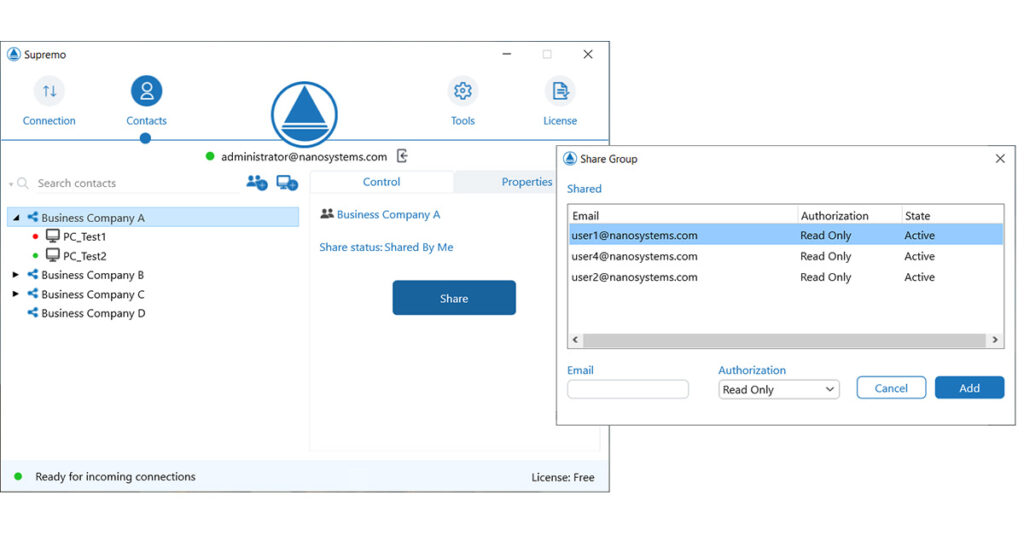Collapse the Business Company A group

click(16, 218)
